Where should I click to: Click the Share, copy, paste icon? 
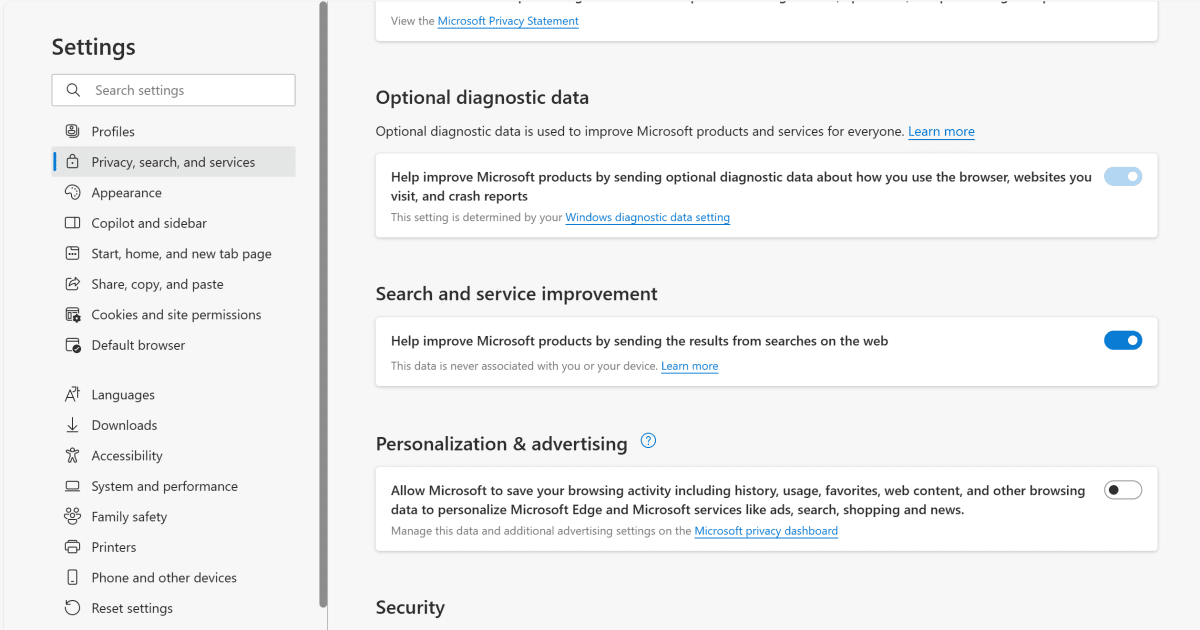coord(72,284)
